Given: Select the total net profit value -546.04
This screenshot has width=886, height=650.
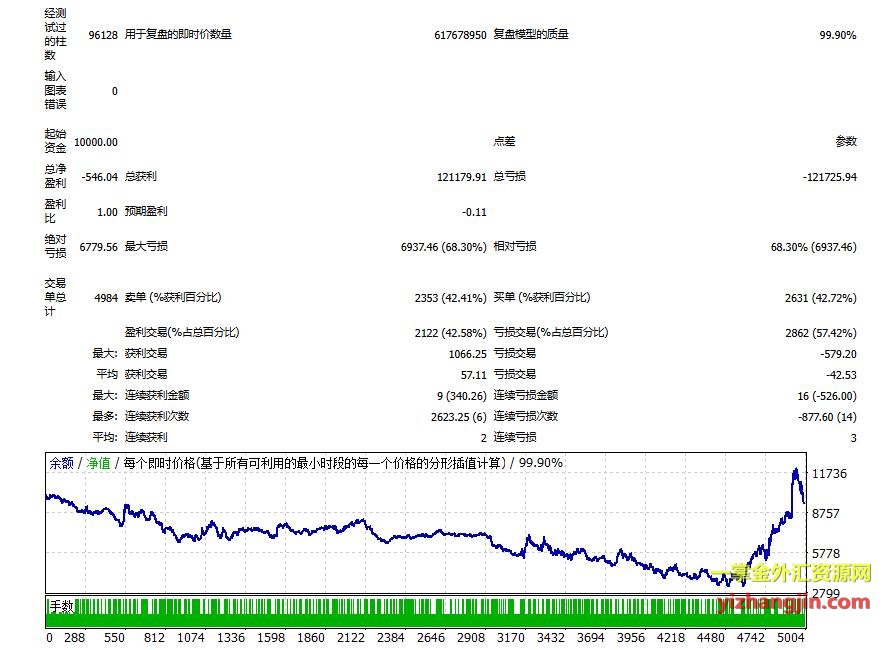Looking at the screenshot, I should [x=99, y=177].
